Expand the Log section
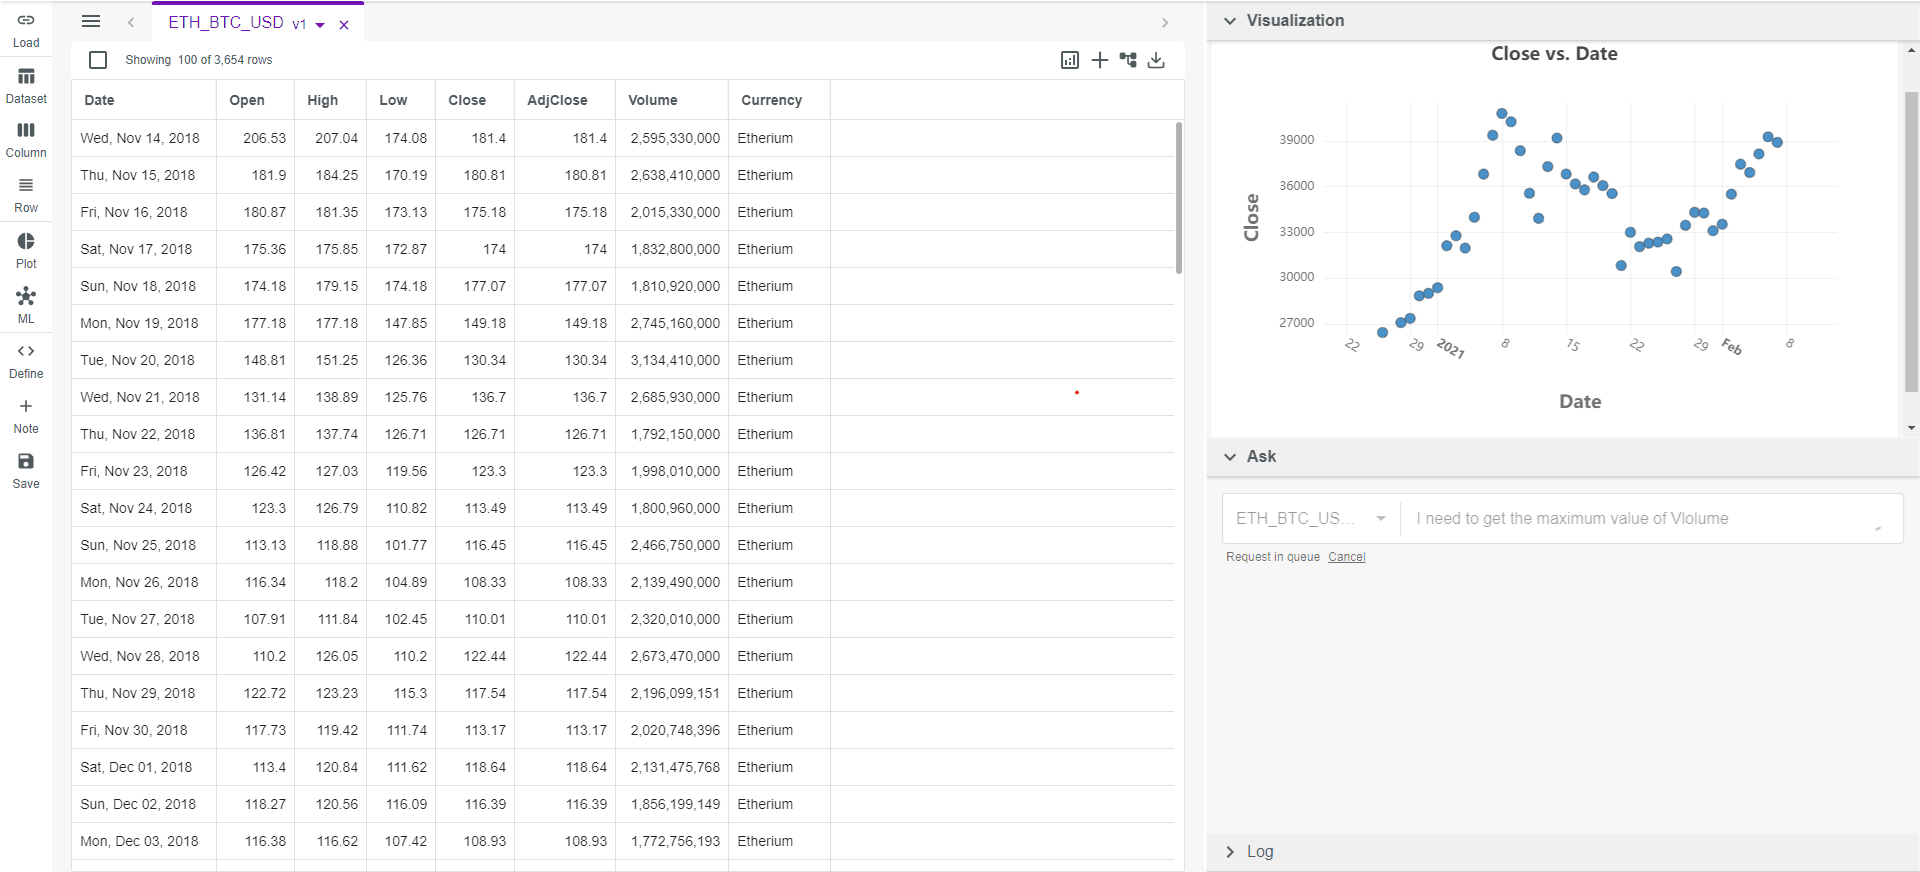The width and height of the screenshot is (1920, 872). pos(1230,852)
